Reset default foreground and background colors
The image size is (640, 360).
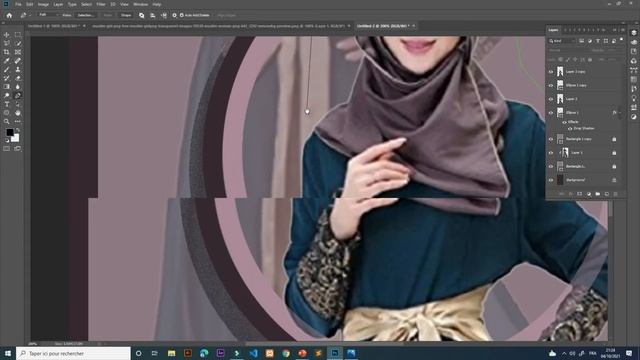tap(7, 140)
